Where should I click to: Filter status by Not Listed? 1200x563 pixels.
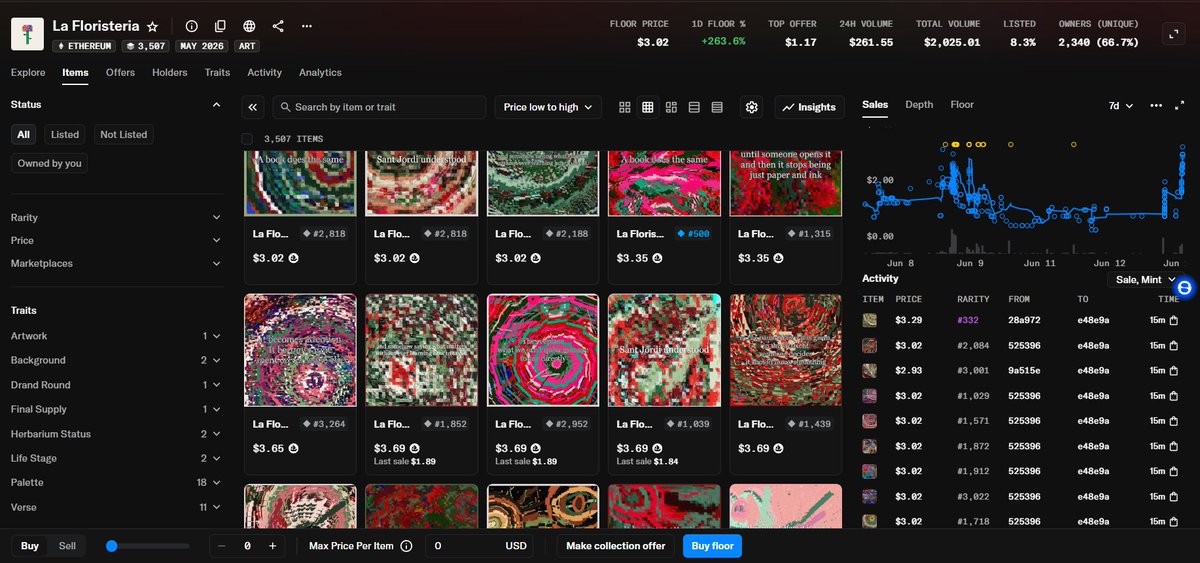click(124, 134)
